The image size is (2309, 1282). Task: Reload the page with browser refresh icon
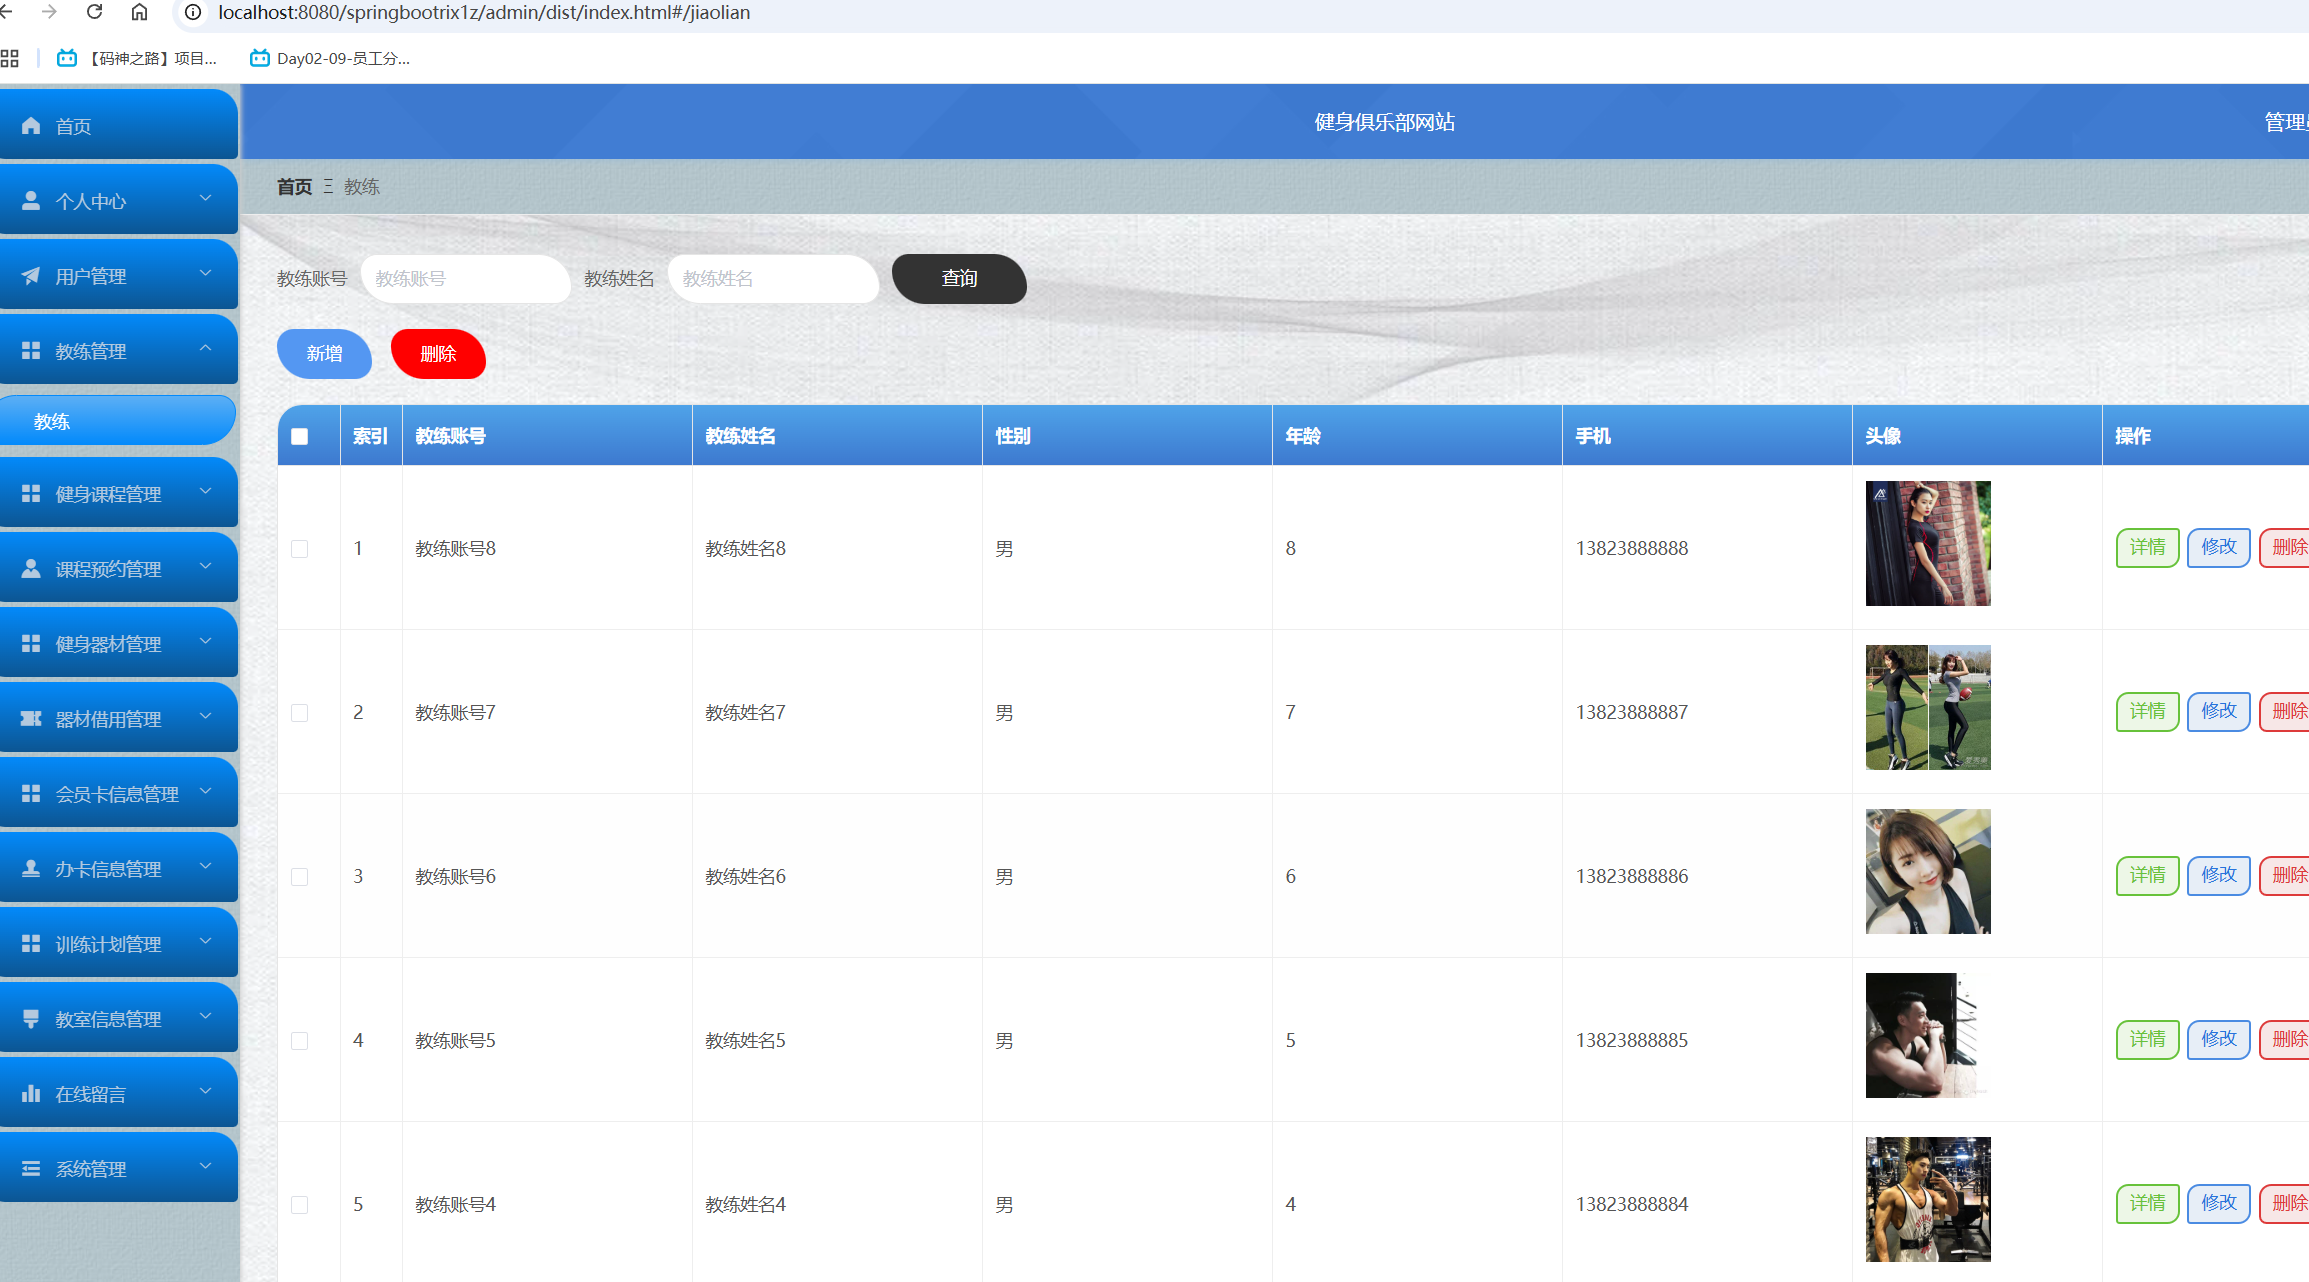95,12
